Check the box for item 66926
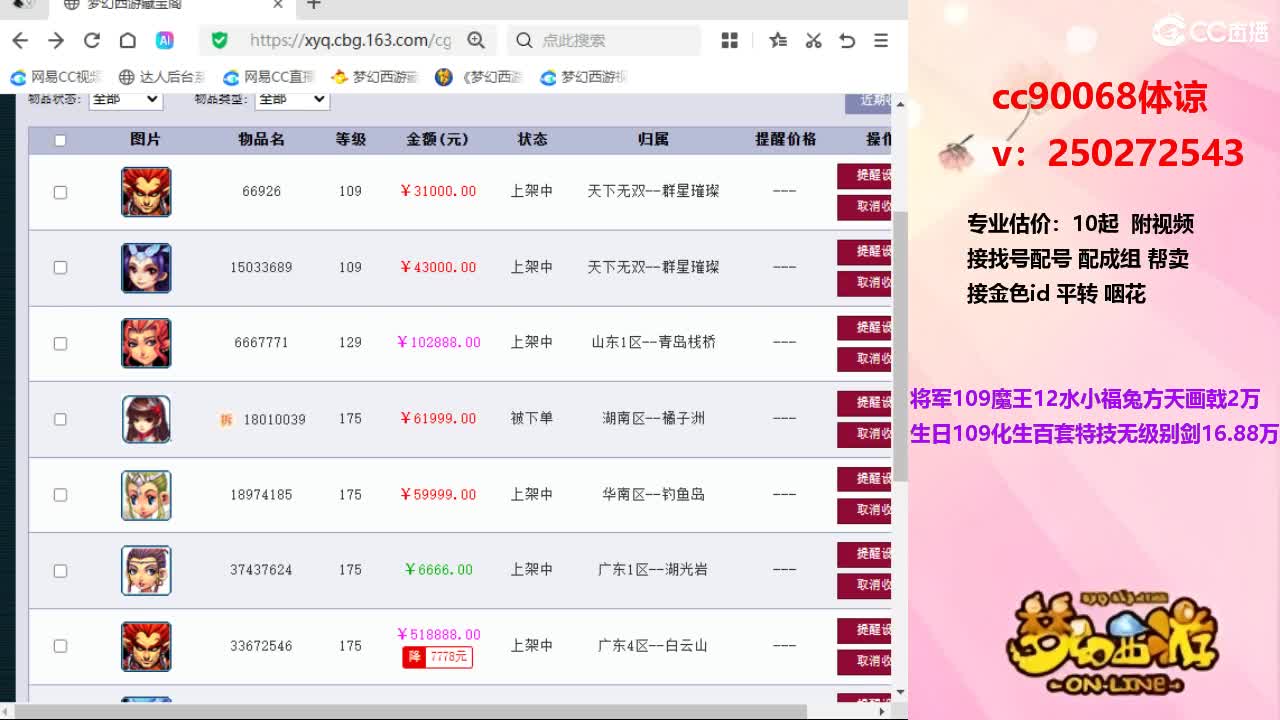Screen dimensions: 1280x720 [x=60, y=192]
